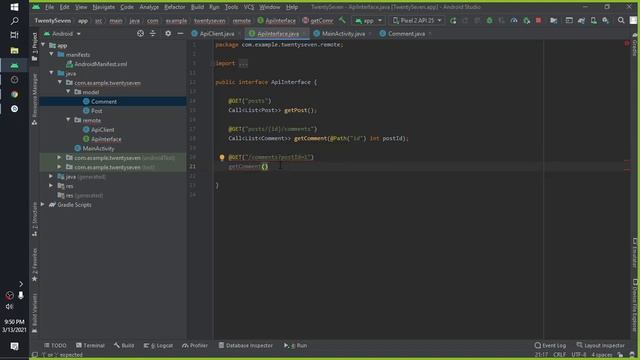Image resolution: width=640 pixels, height=360 pixels.
Task: Toggle Device File Explorer side tab
Action: [x=635, y=305]
